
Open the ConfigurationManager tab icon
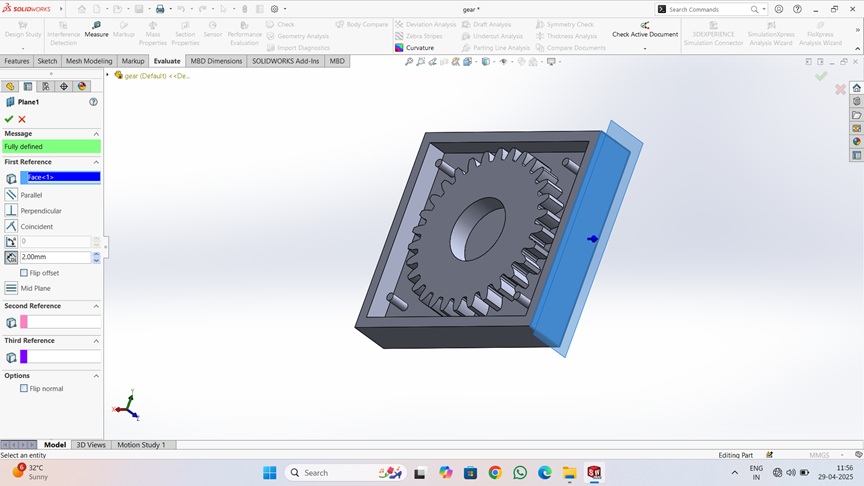coord(46,87)
